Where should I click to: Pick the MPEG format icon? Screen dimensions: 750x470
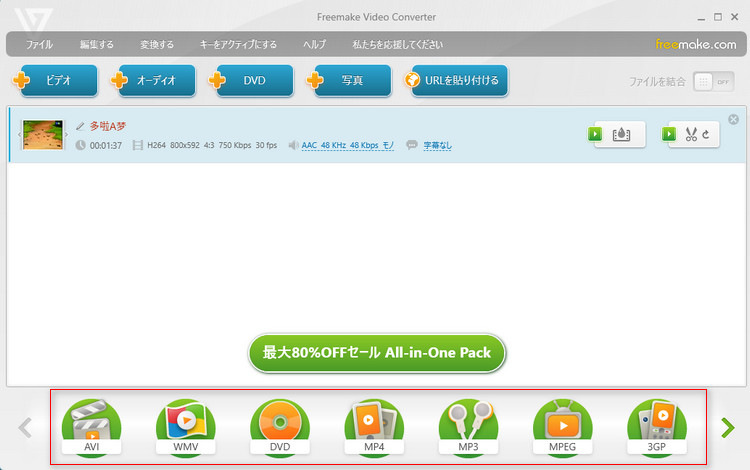tap(563, 427)
